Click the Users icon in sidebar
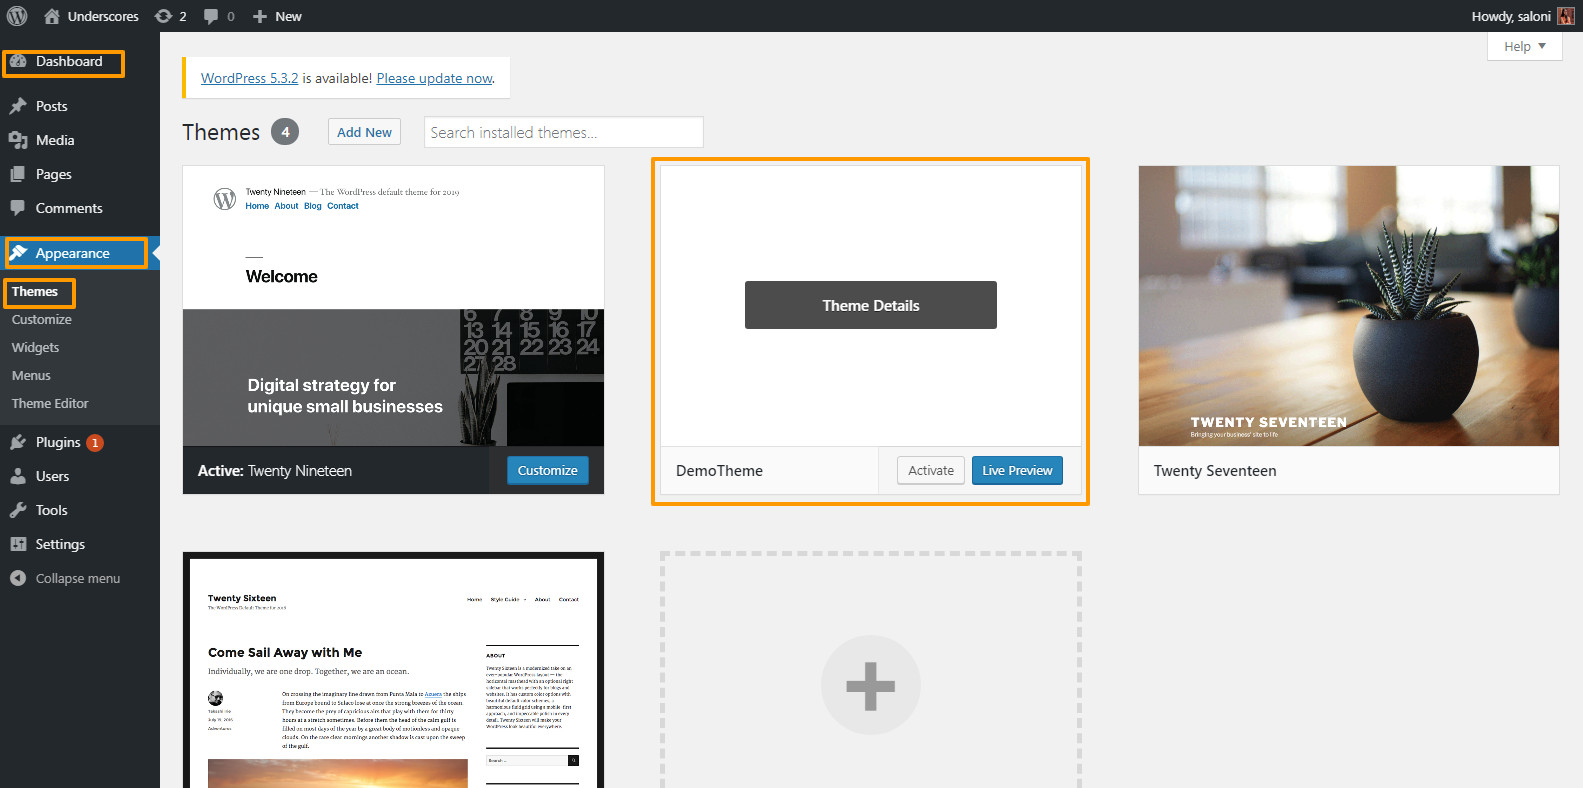The height and width of the screenshot is (788, 1583). tap(18, 476)
